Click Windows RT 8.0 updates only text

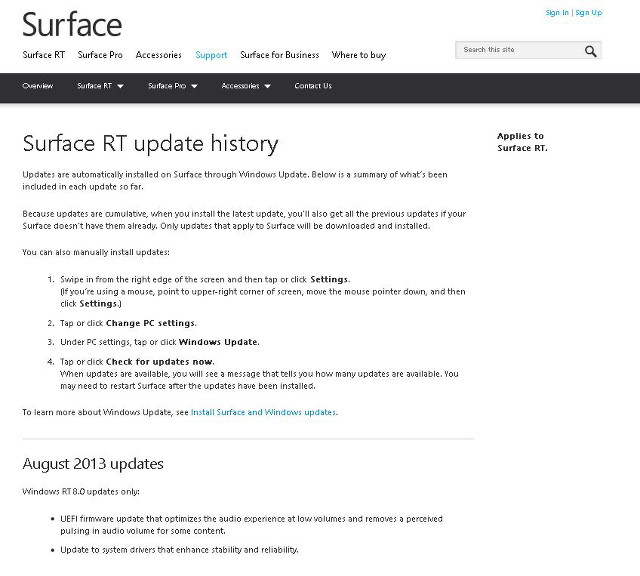pos(81,491)
